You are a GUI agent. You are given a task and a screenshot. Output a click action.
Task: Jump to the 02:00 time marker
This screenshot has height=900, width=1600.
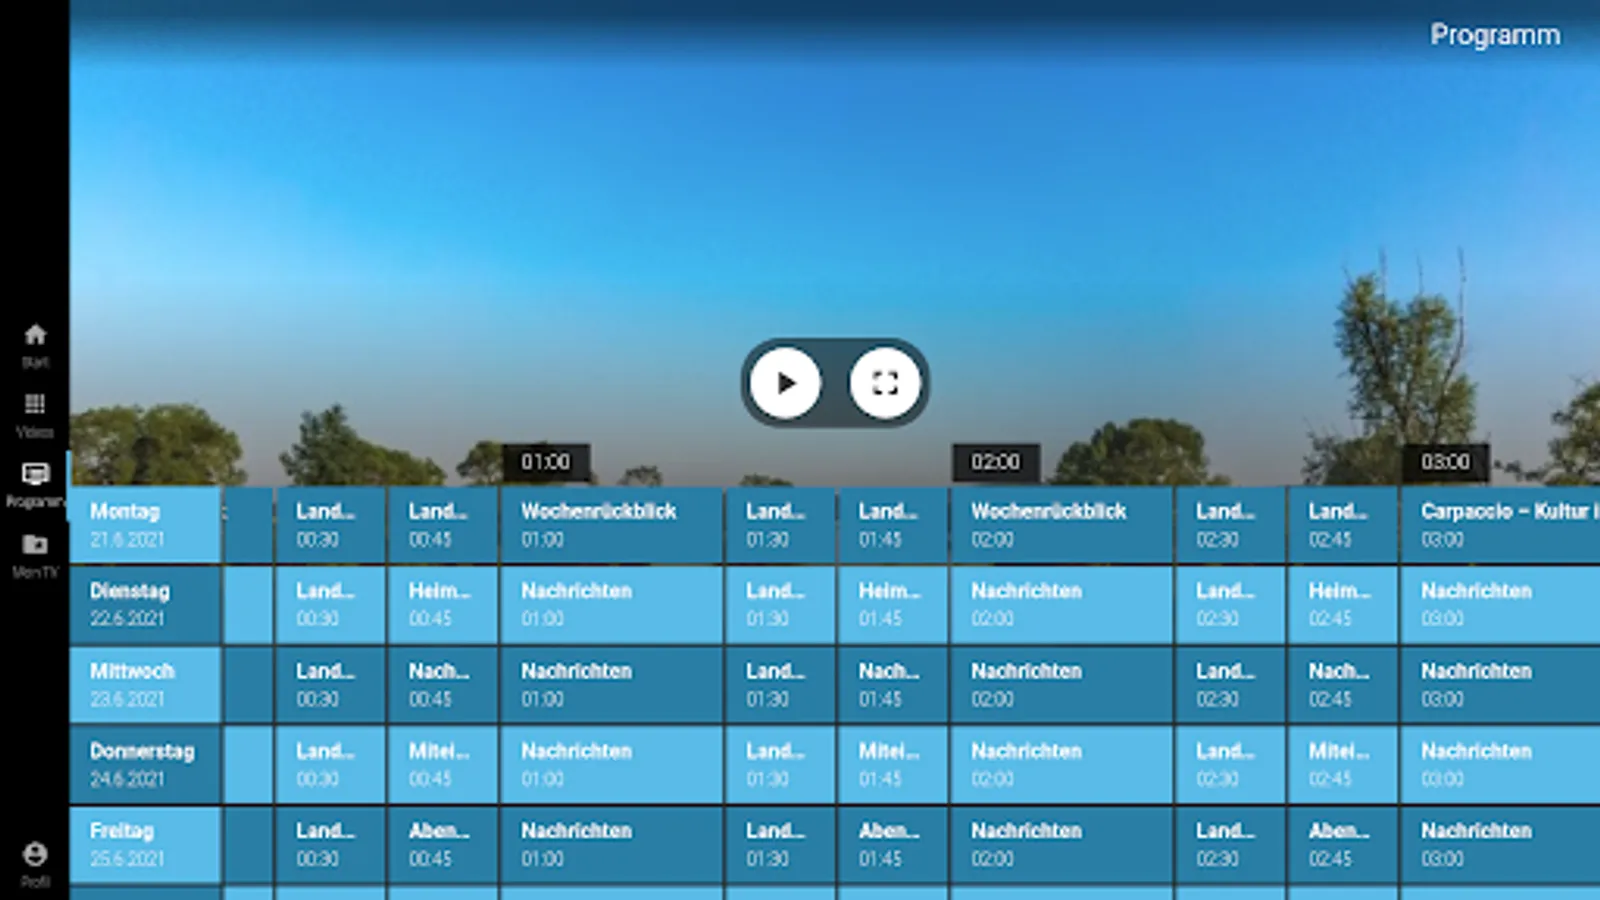tap(996, 462)
